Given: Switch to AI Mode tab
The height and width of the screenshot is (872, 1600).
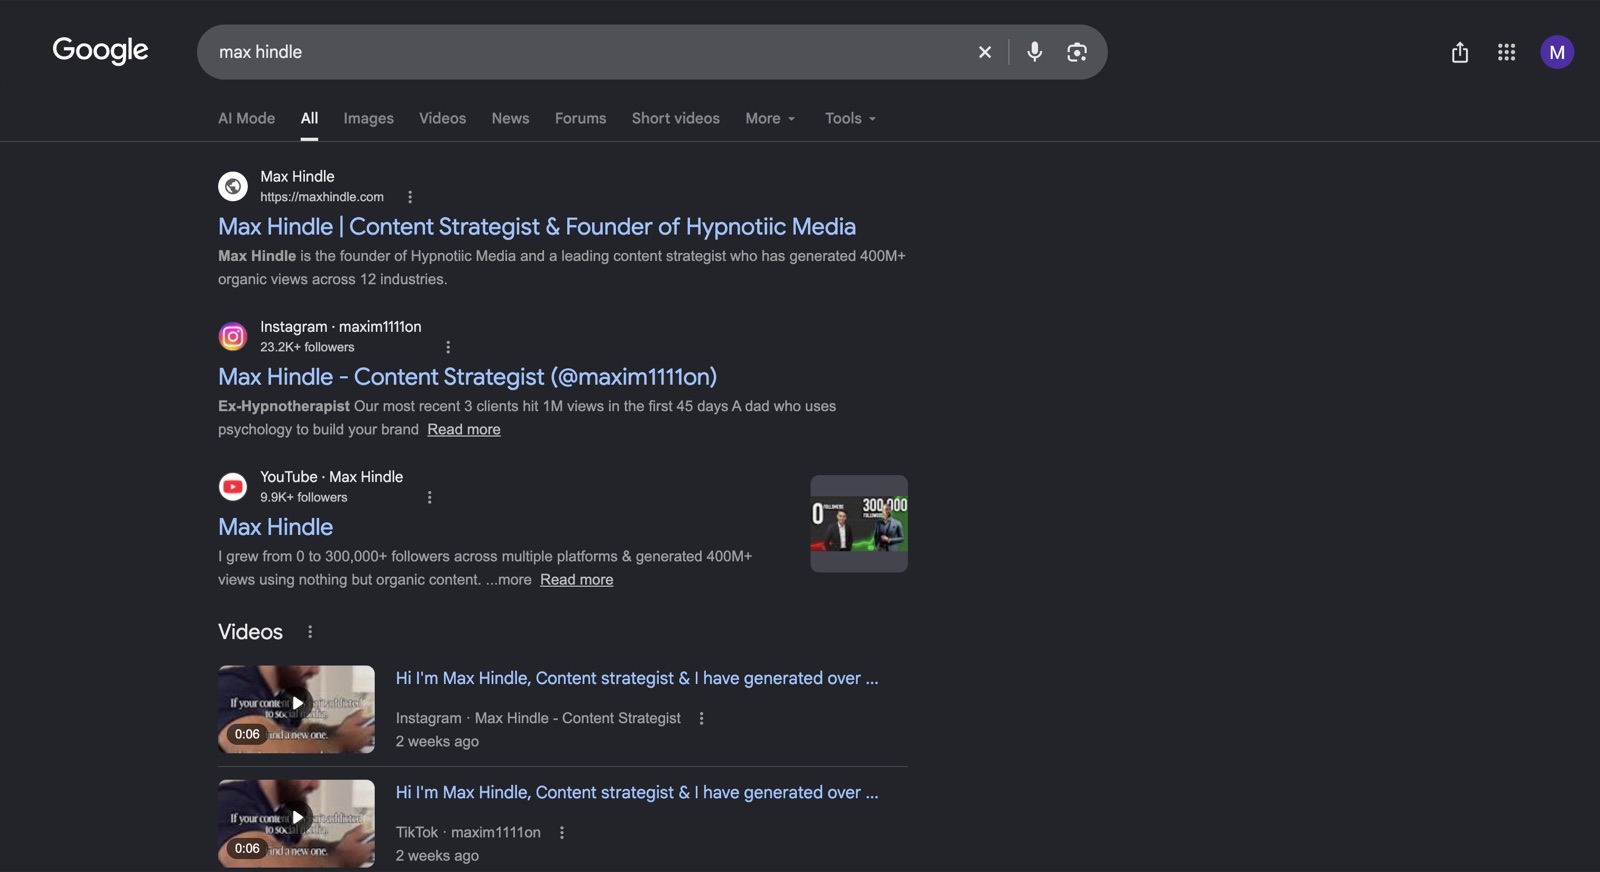Looking at the screenshot, I should (246, 118).
